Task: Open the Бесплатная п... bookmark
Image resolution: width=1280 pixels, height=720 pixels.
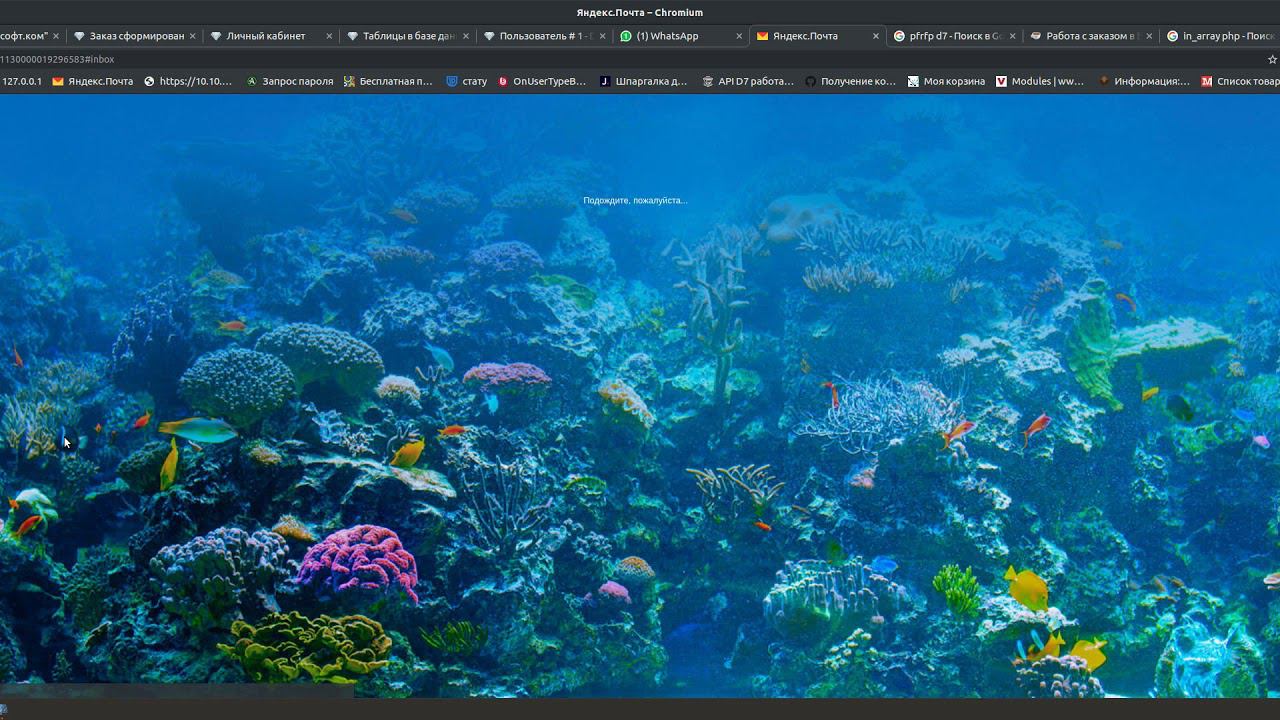Action: point(387,81)
